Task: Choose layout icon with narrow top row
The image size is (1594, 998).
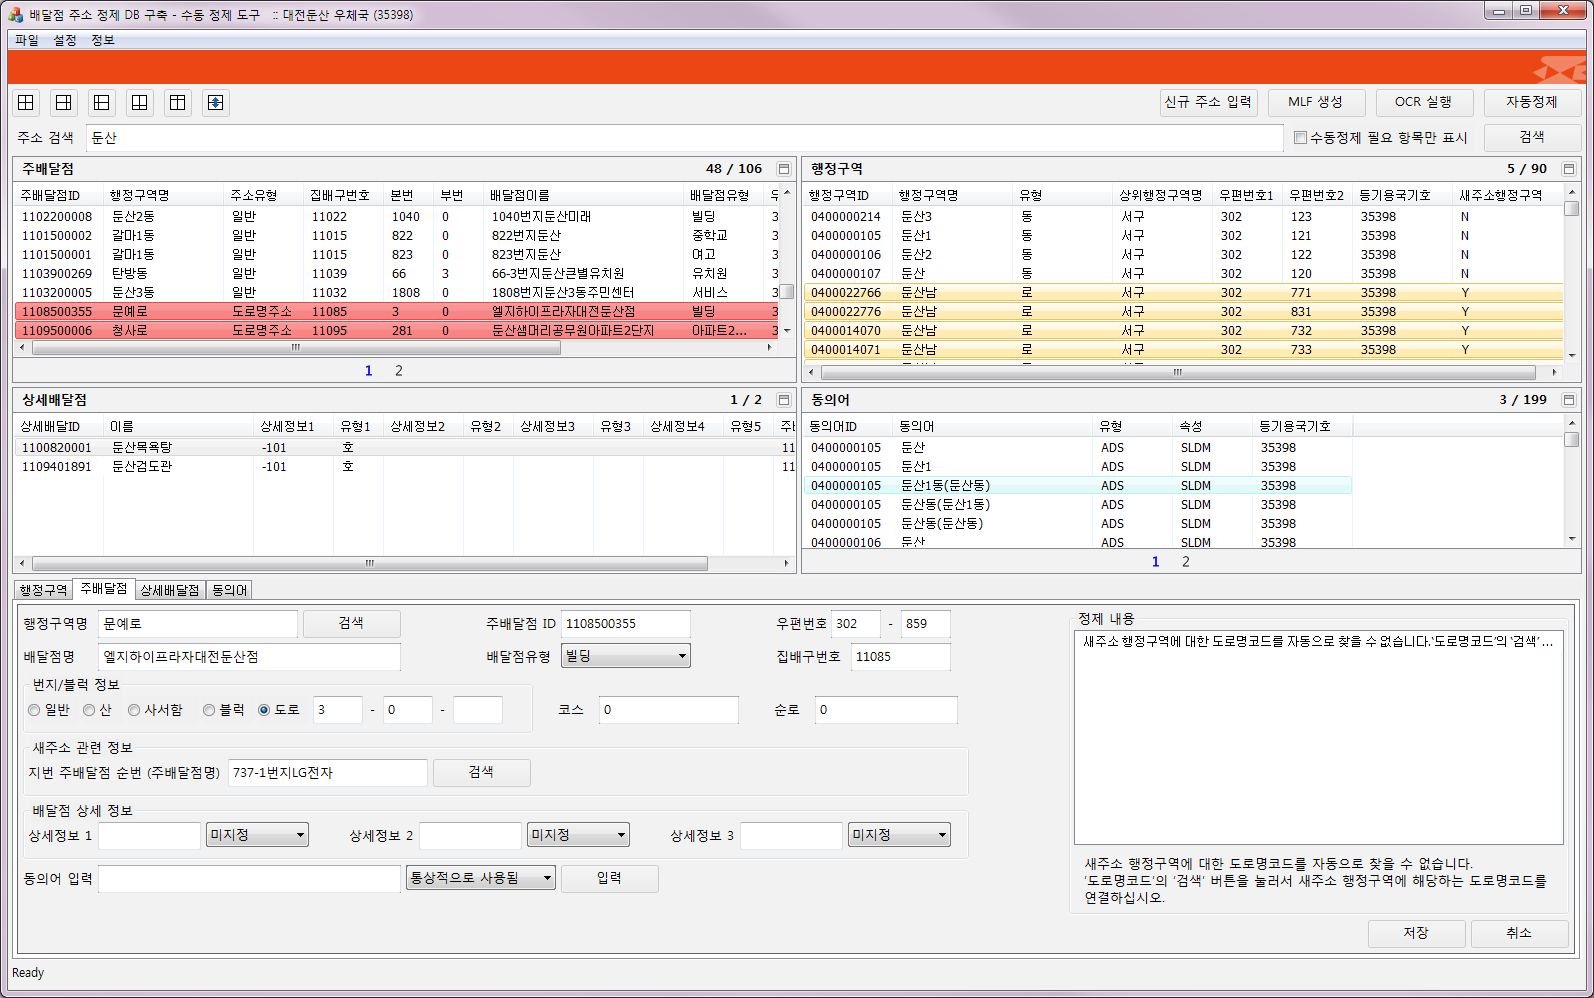Action: 178,103
